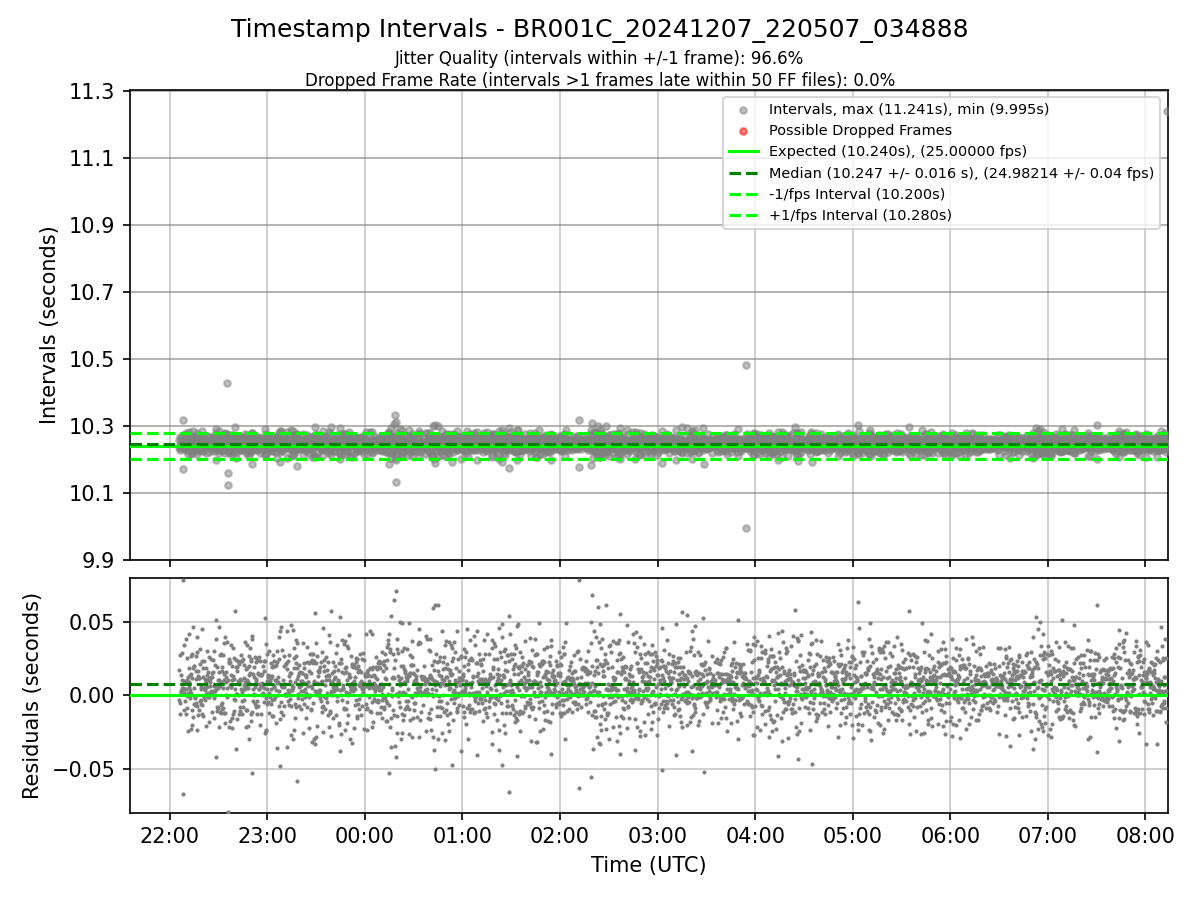This screenshot has width=1200, height=900.
Task: Click the maximum point near 11.24s at the upper plot's right edge
Action: [1167, 111]
